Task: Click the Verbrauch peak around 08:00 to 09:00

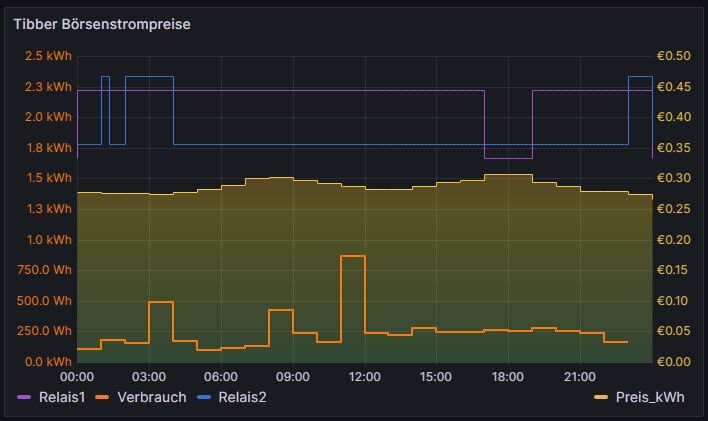Action: (x=281, y=310)
